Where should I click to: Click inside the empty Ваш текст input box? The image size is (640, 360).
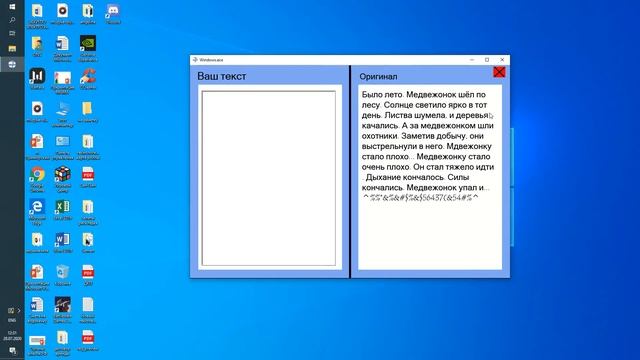point(269,178)
